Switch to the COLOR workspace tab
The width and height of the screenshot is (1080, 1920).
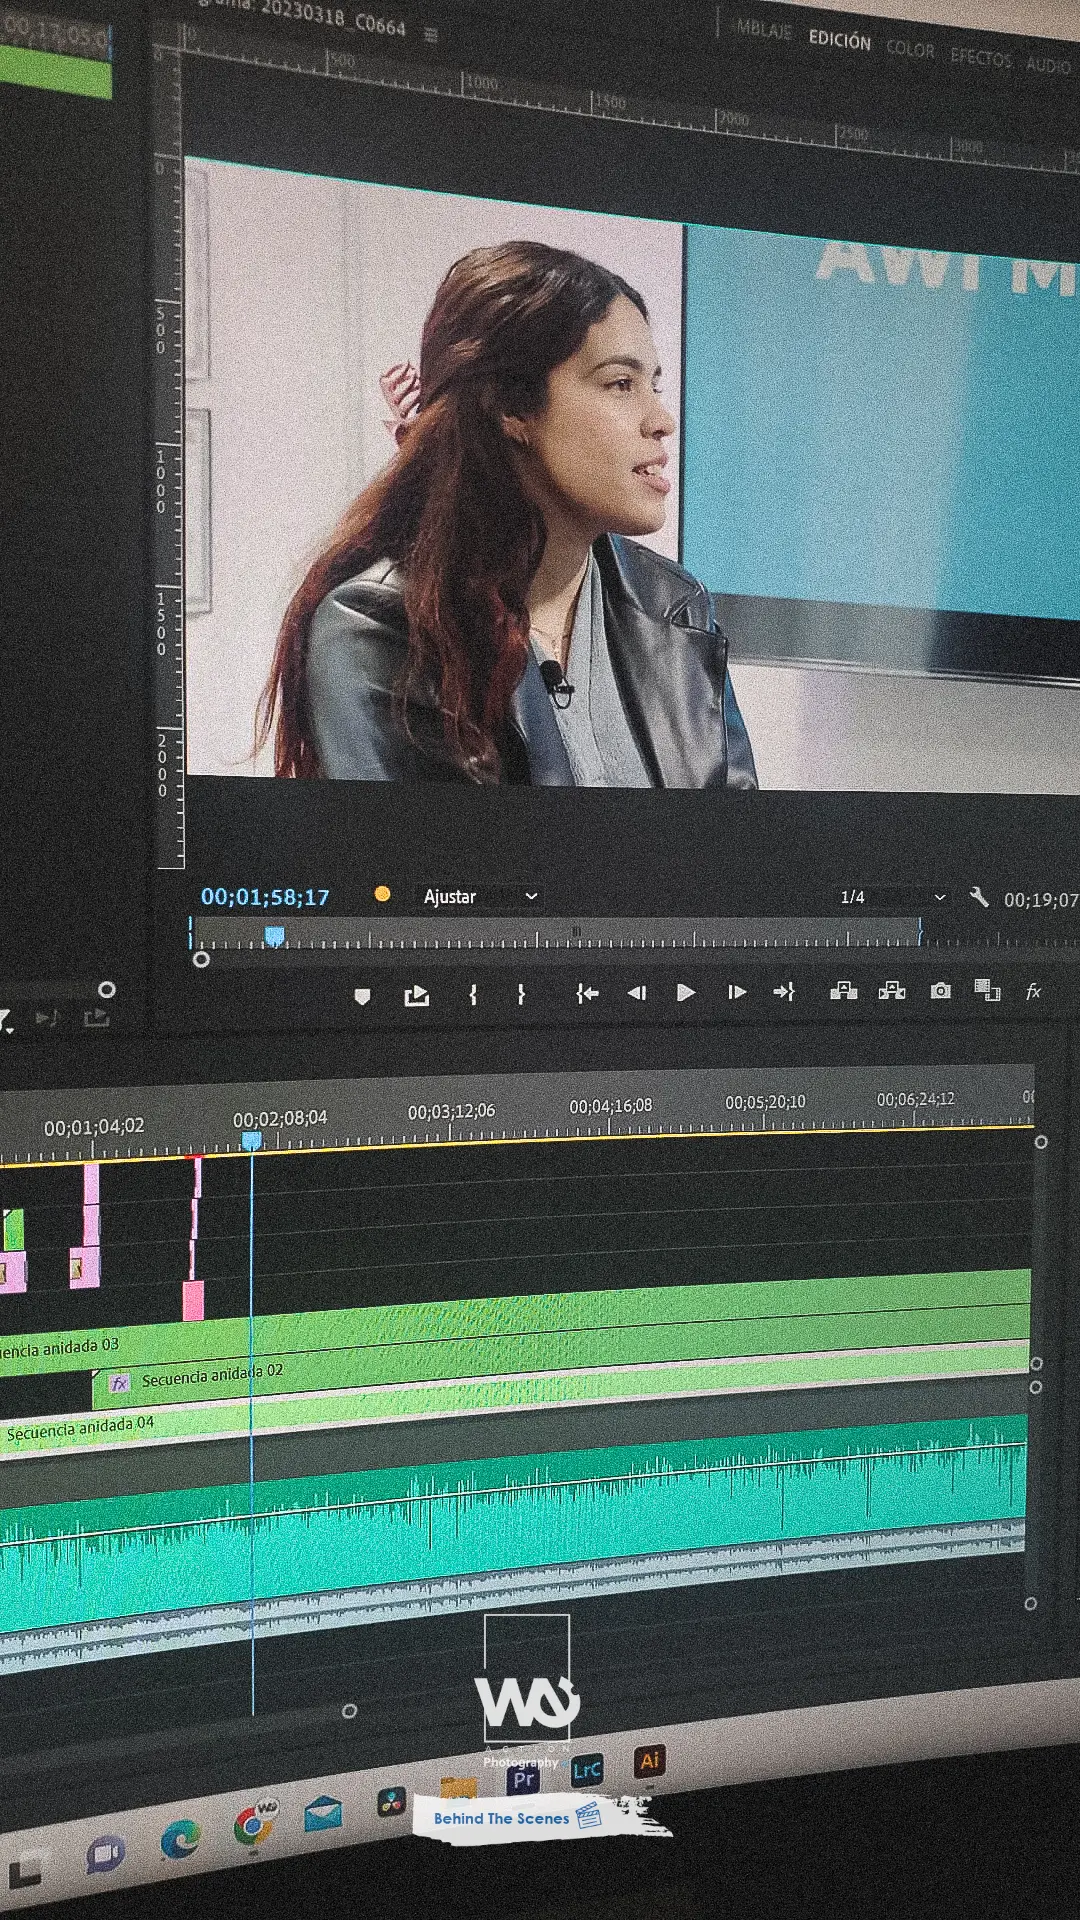click(910, 49)
